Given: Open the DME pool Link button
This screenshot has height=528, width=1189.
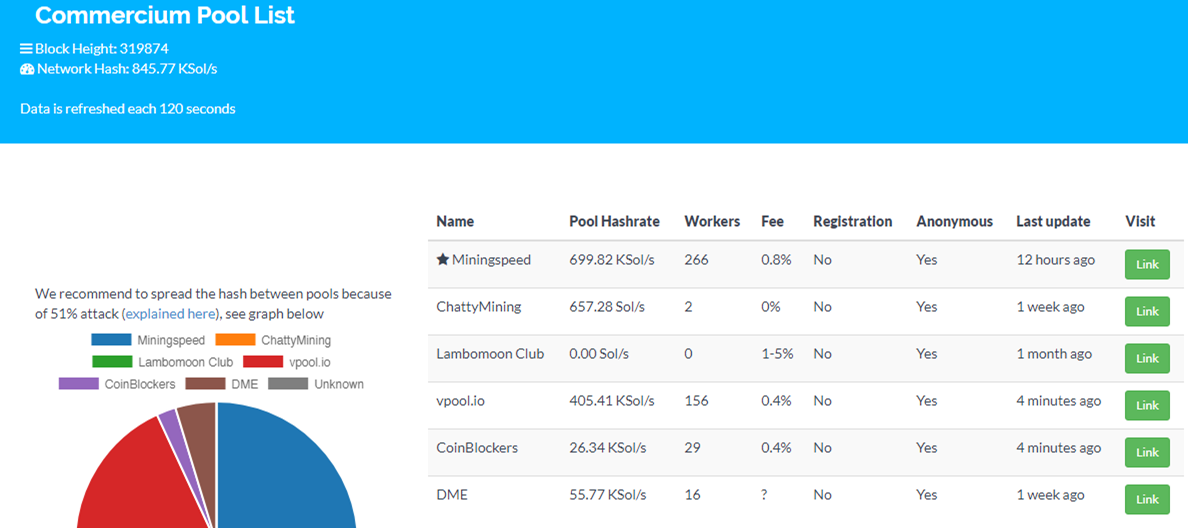Looking at the screenshot, I should 1147,500.
